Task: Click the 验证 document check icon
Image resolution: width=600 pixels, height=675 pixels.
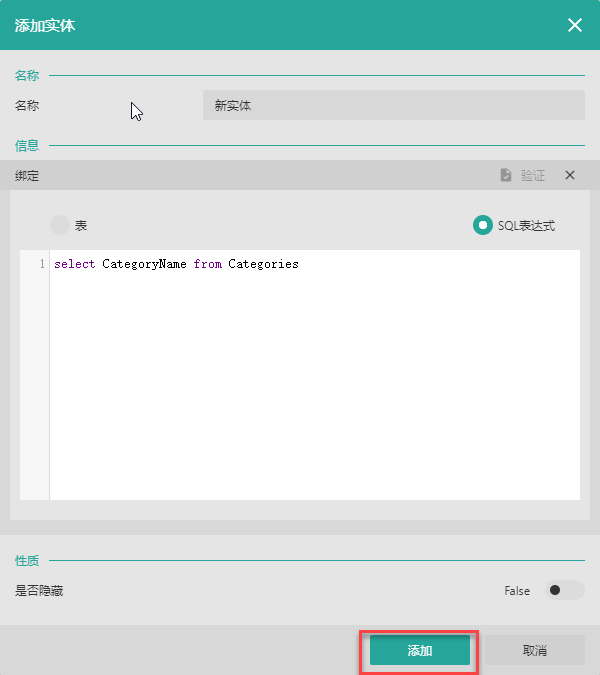Action: click(x=506, y=175)
